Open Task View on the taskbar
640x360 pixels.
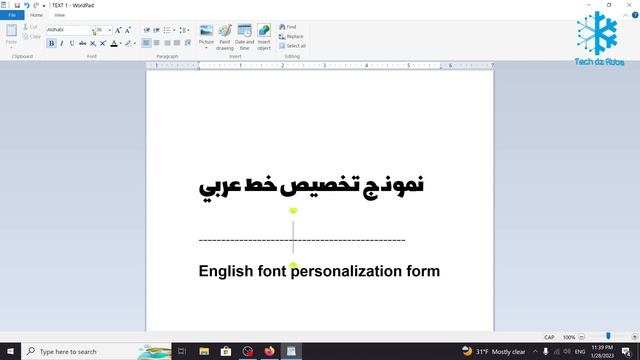pyautogui.click(x=182, y=351)
